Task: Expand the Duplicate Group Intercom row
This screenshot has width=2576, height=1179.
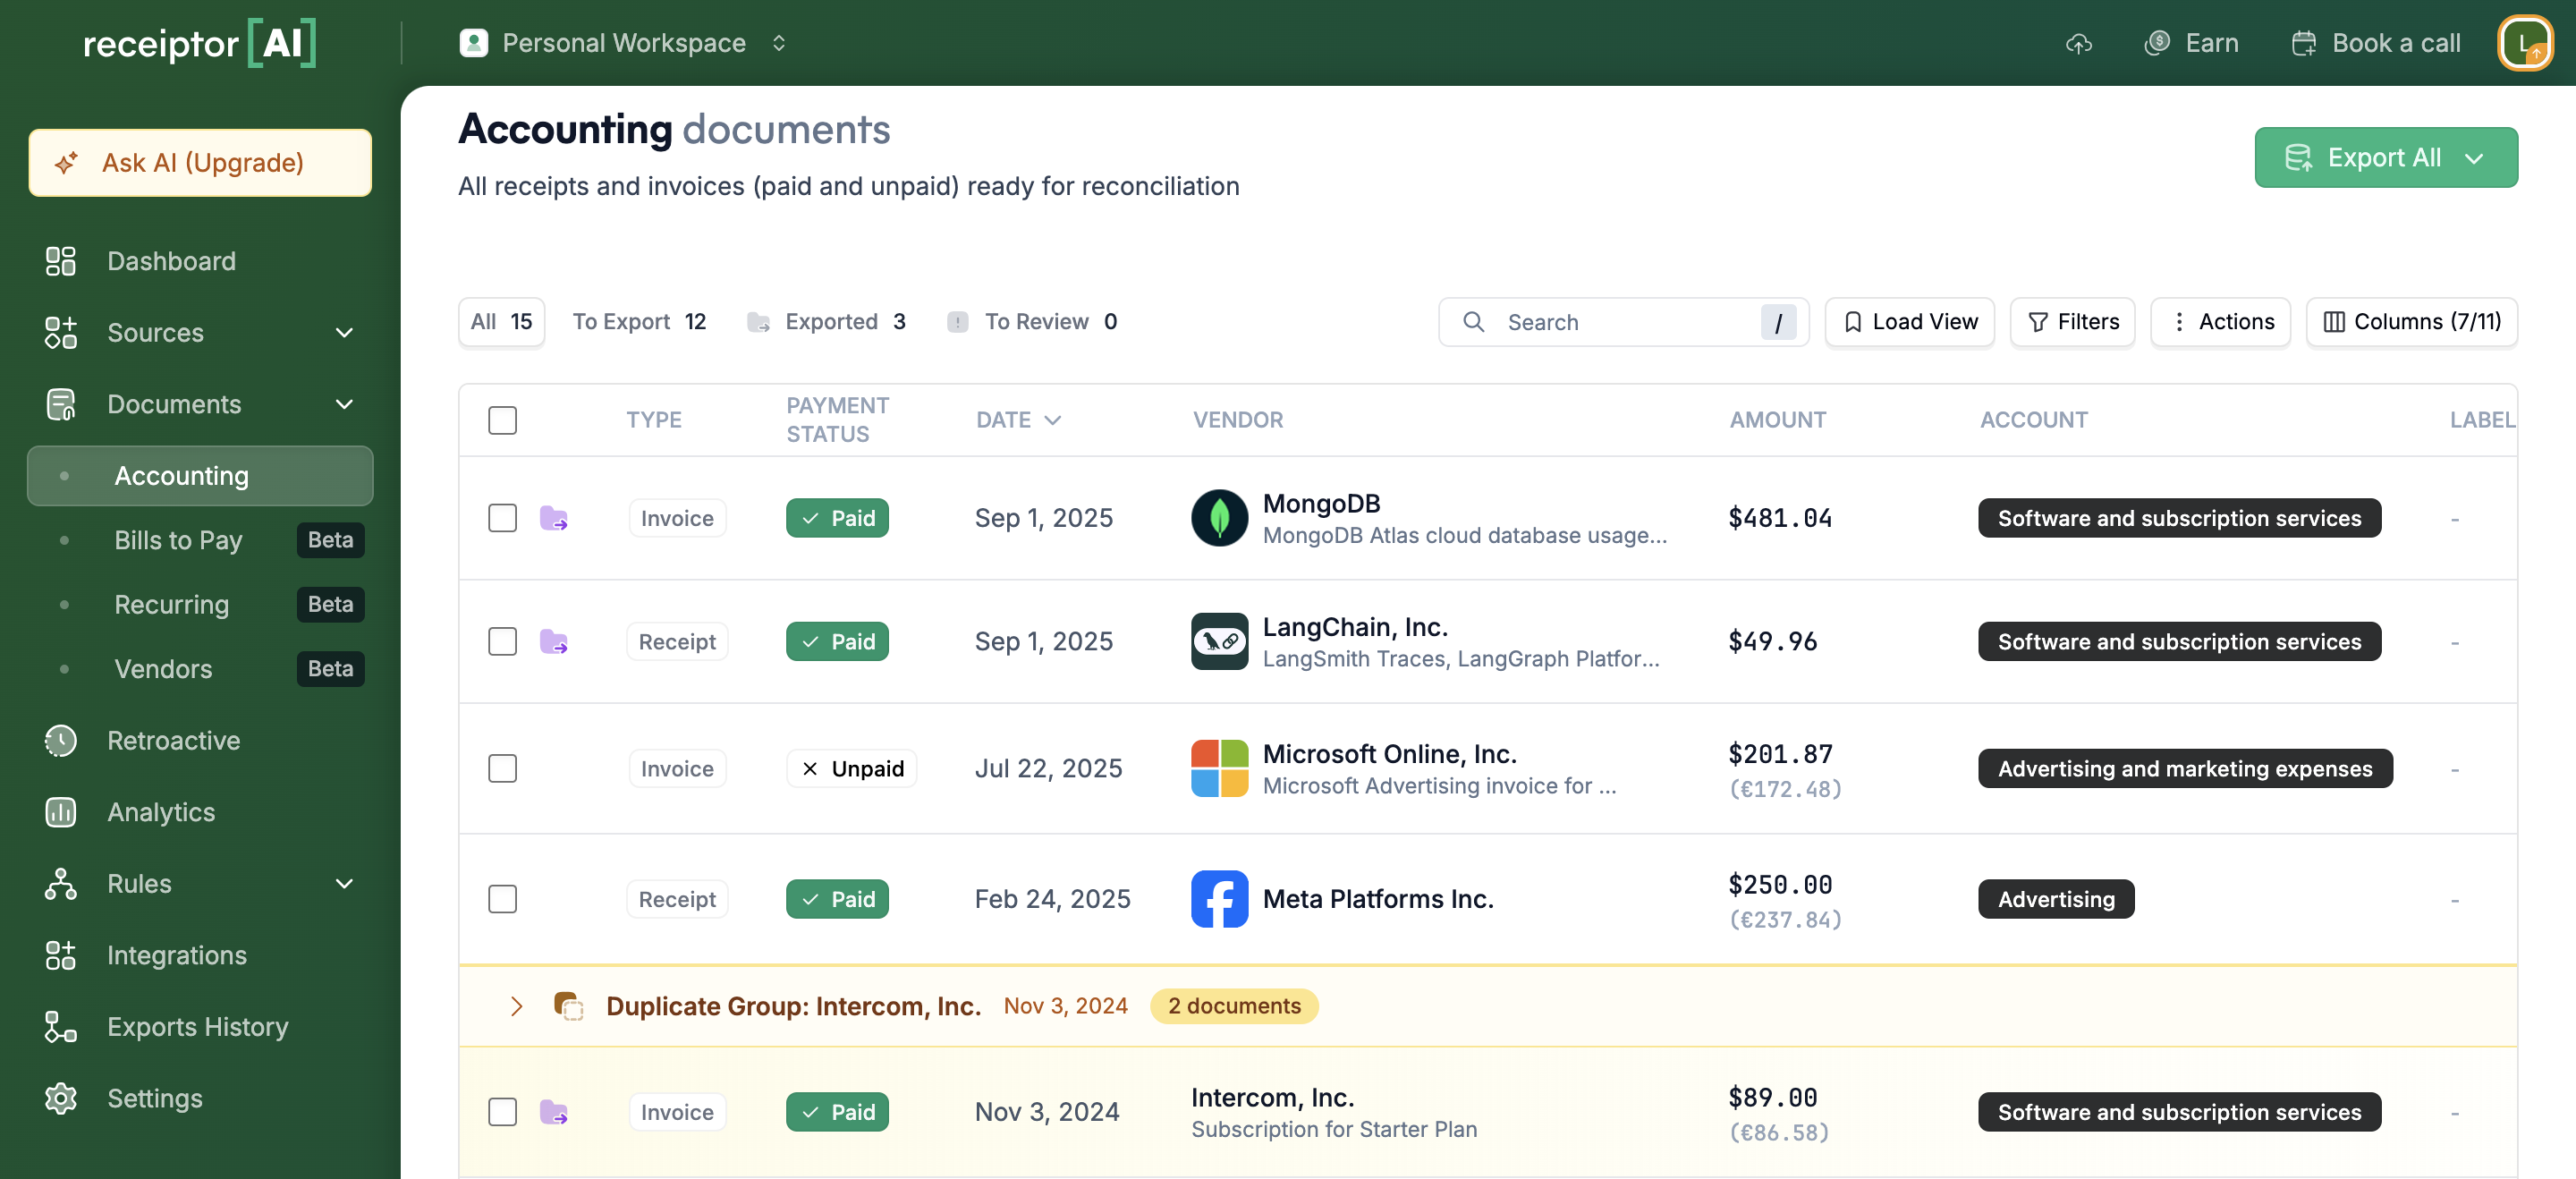Action: [x=516, y=1006]
